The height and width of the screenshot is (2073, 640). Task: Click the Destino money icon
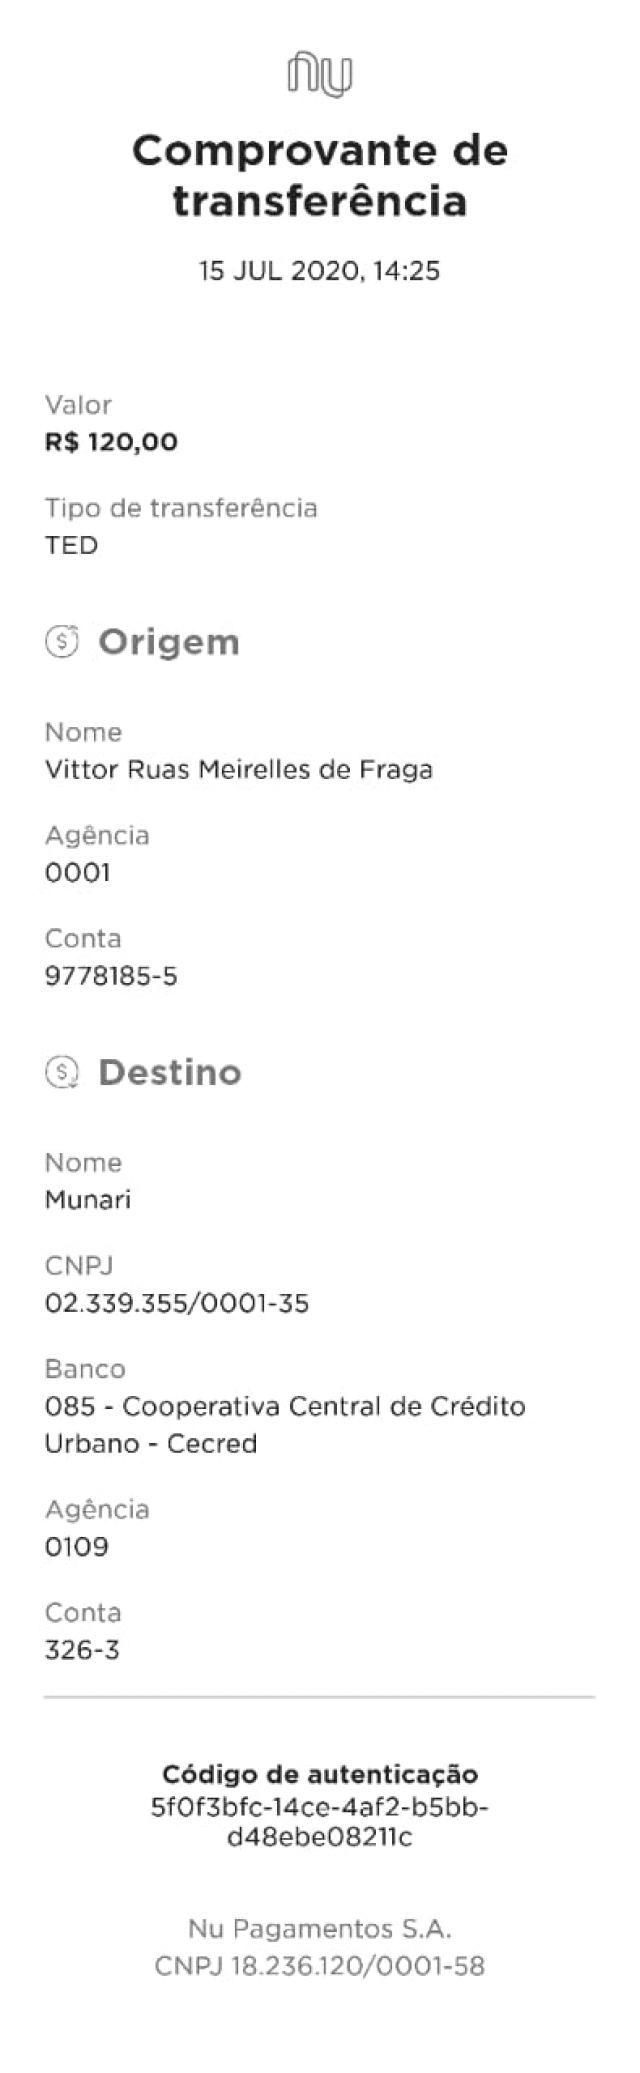(62, 1072)
